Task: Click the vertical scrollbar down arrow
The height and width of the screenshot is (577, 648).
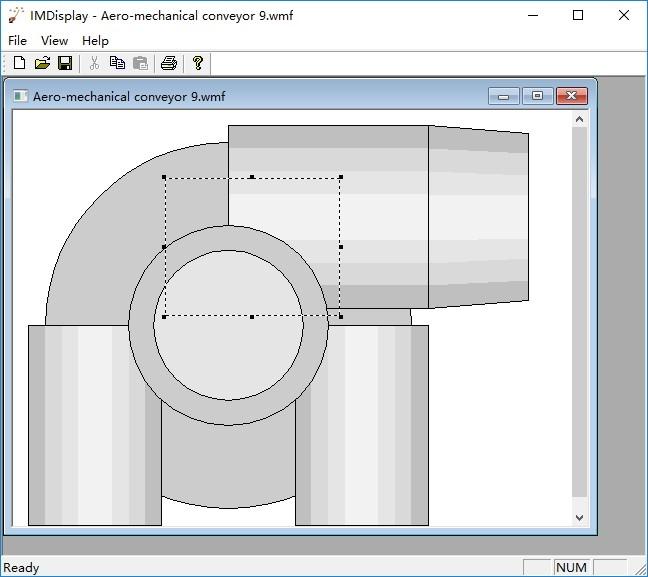Action: [x=579, y=517]
